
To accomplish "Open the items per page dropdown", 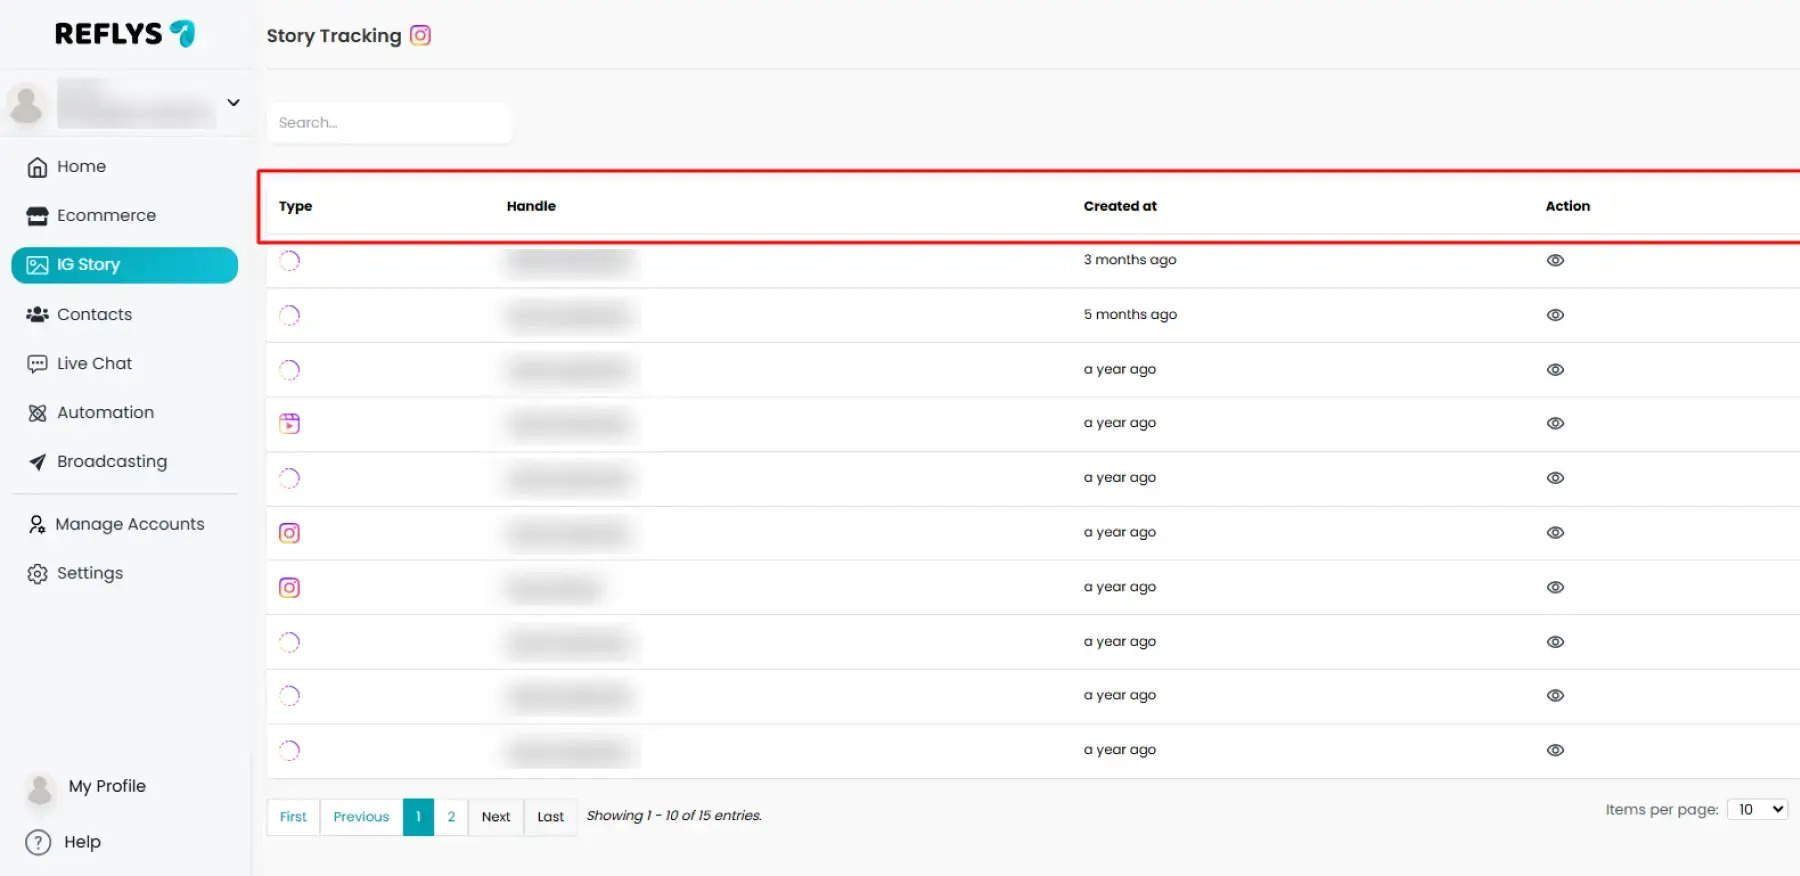I will [x=1757, y=809].
